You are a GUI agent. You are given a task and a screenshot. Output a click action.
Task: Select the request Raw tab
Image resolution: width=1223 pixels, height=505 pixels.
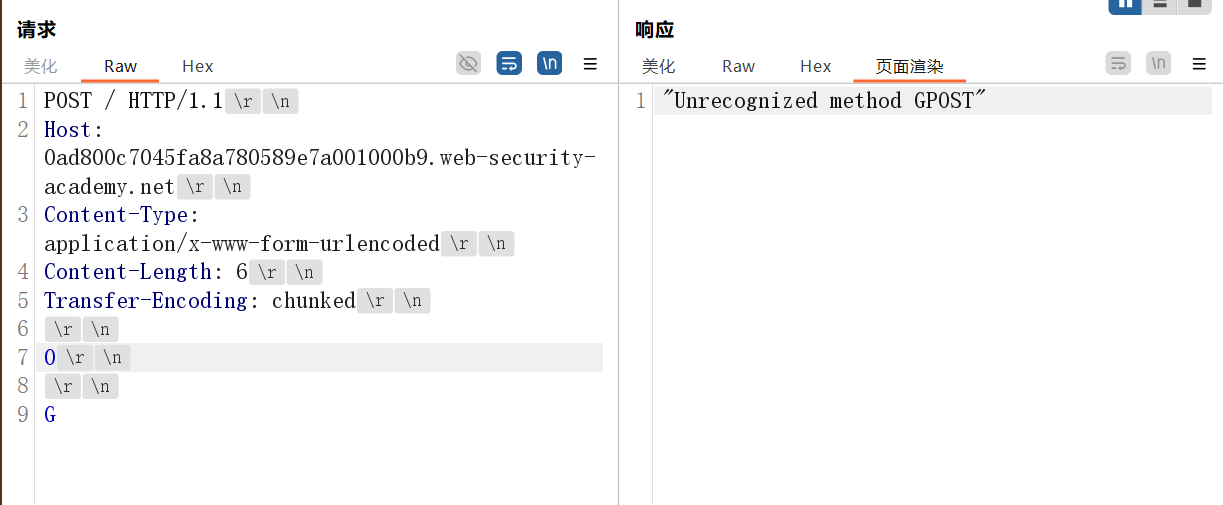point(120,66)
